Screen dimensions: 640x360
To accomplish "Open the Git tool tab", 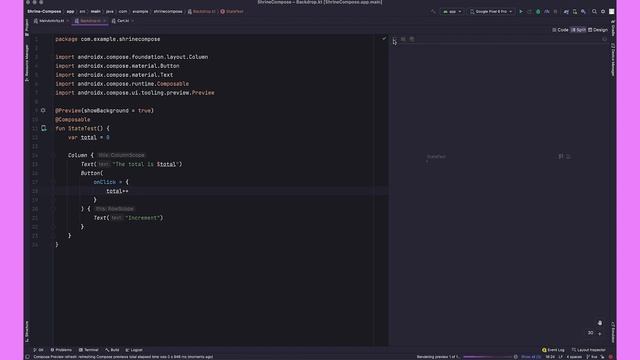I will (x=38, y=350).
